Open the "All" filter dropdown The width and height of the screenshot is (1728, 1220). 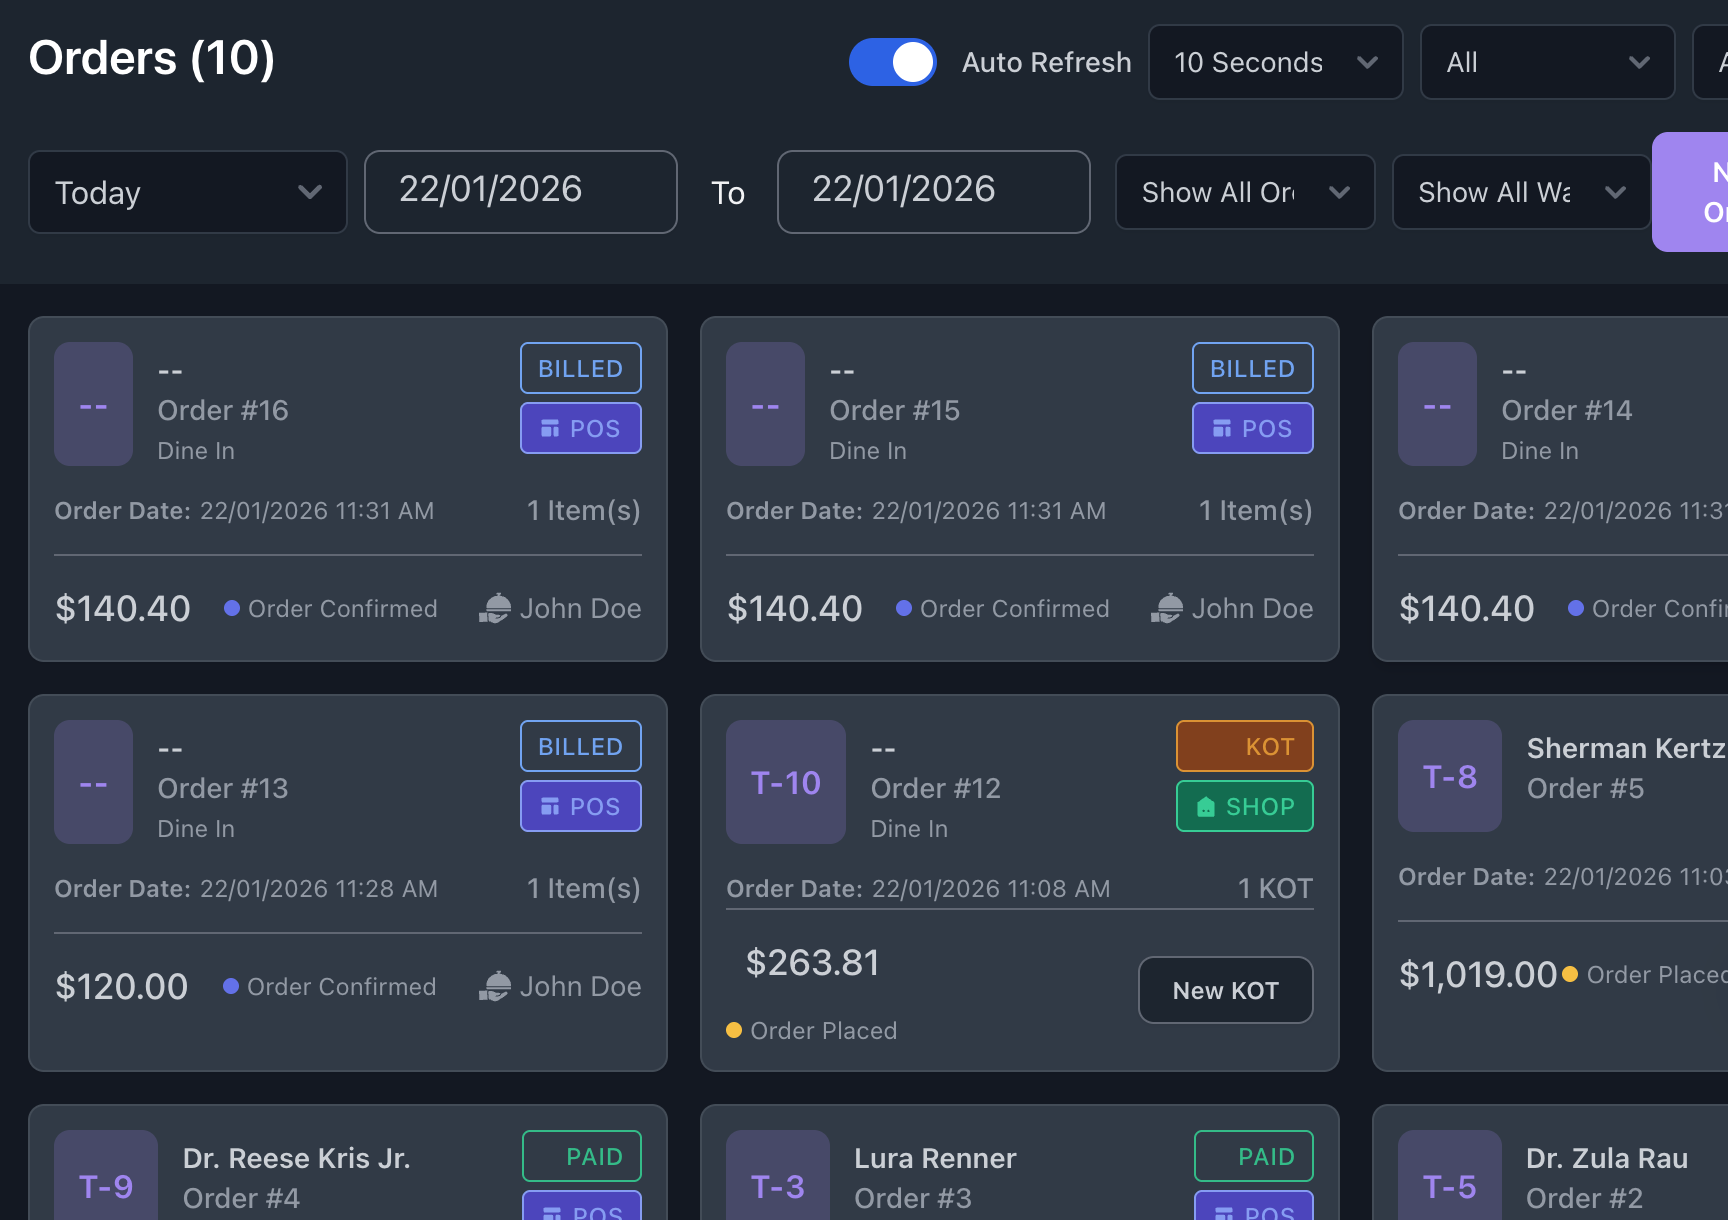pyautogui.click(x=1547, y=62)
